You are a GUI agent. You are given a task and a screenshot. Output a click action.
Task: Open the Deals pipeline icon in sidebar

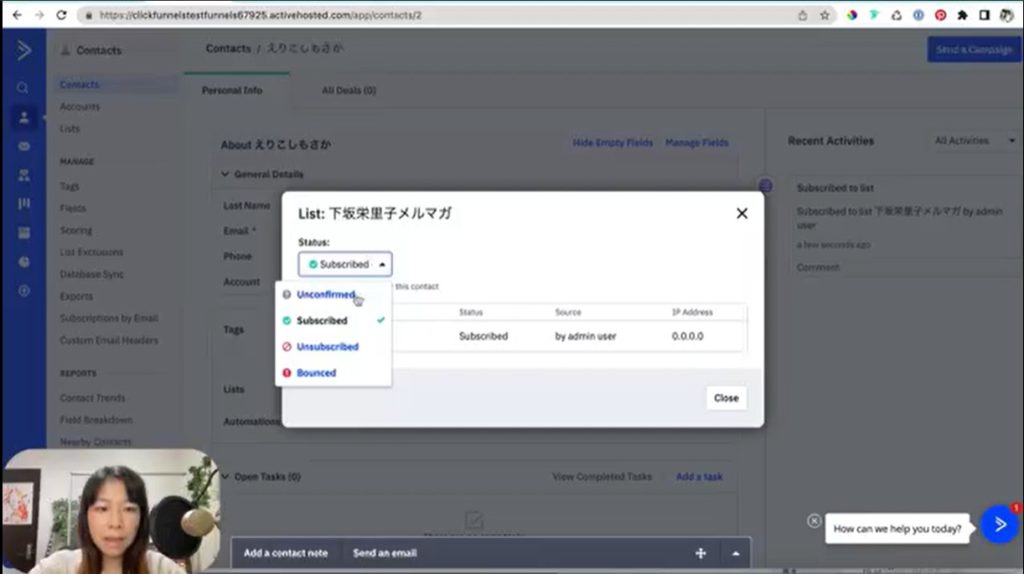(23, 204)
